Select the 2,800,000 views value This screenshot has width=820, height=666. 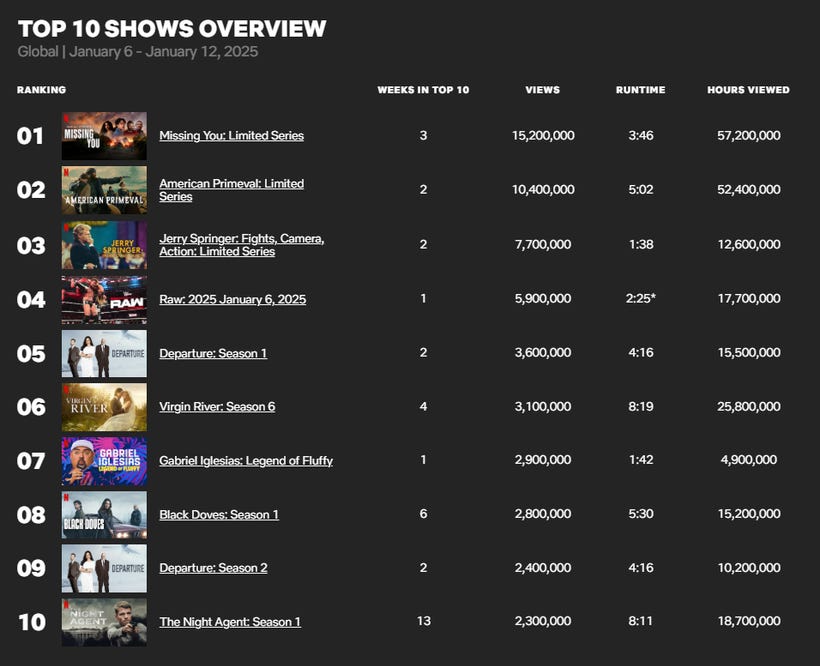coord(543,514)
